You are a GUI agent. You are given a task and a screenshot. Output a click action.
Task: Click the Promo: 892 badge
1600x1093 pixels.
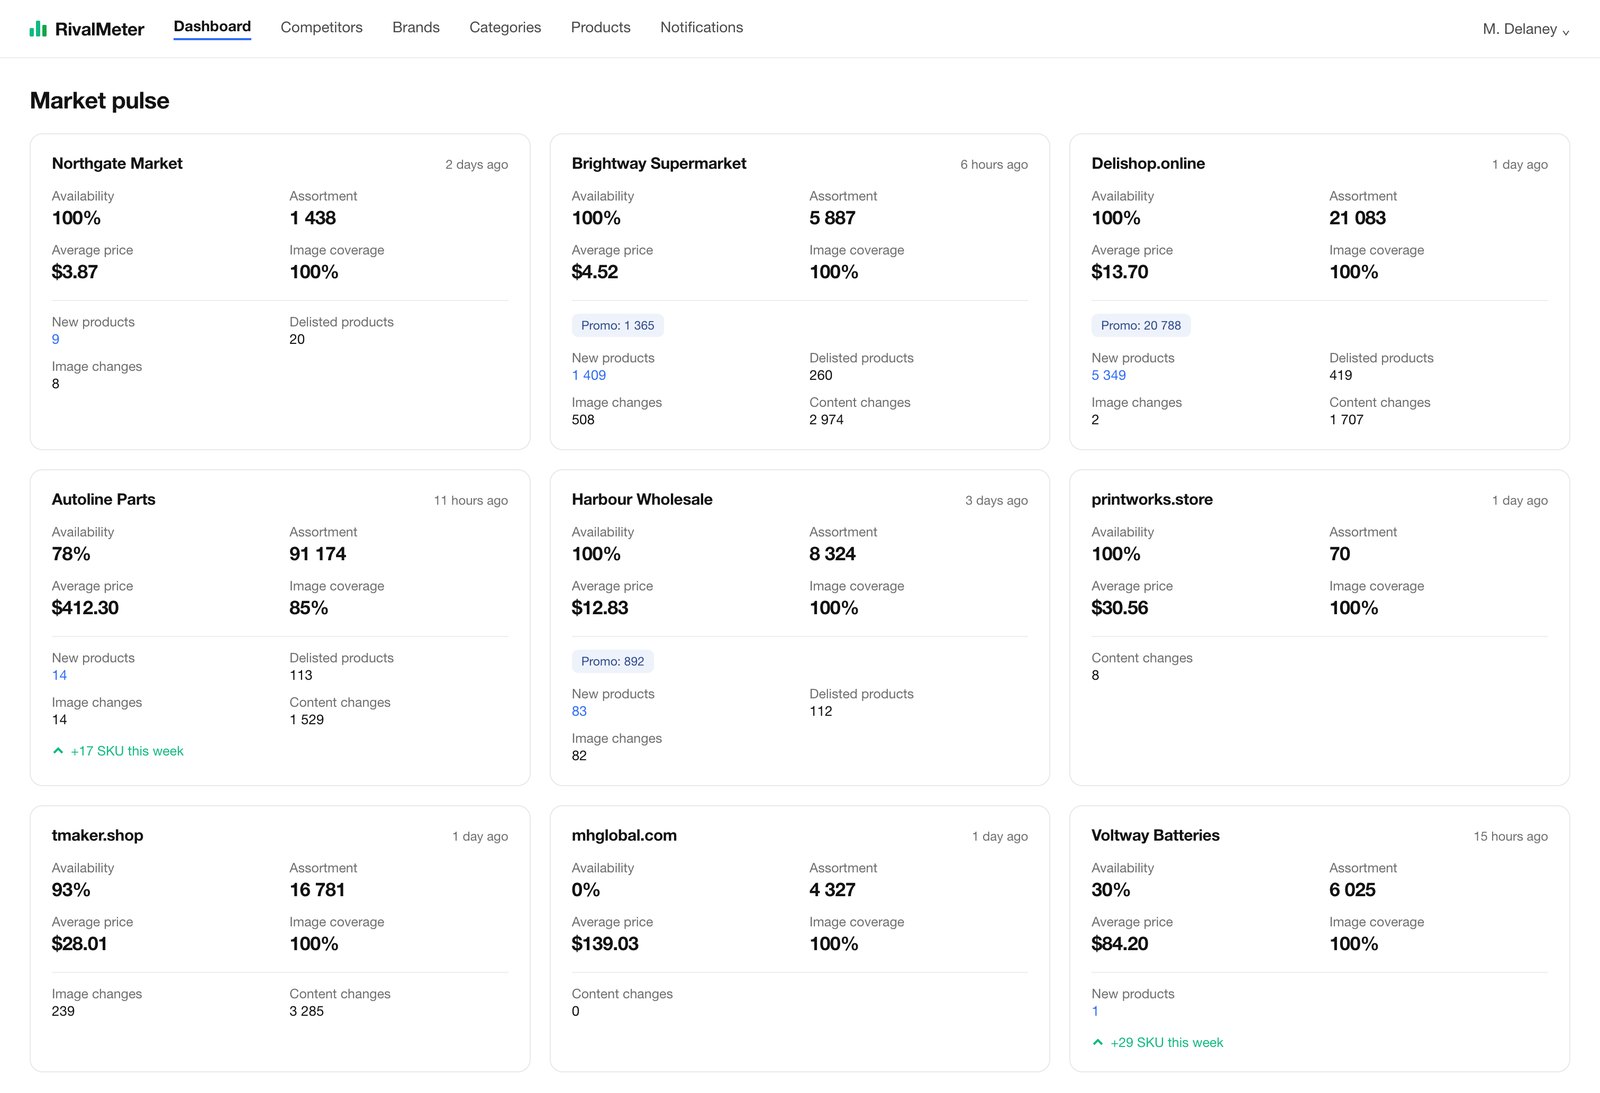pyautogui.click(x=613, y=661)
